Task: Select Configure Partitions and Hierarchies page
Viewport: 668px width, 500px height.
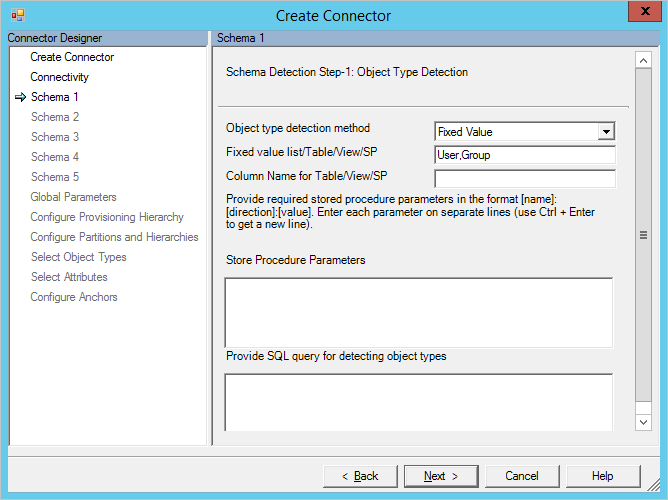Action: tap(114, 237)
